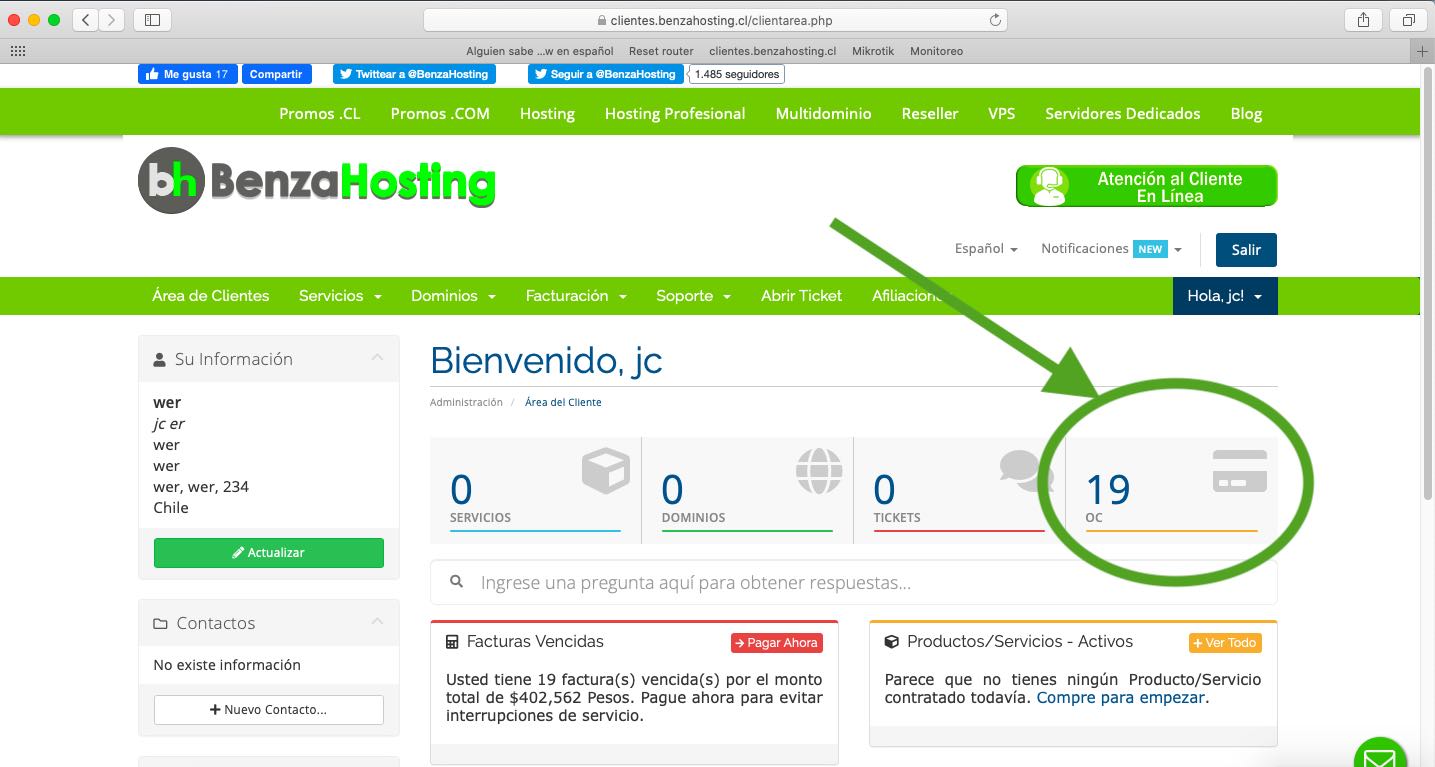Open Monitoreo bookmark
The width and height of the screenshot is (1435, 767).
(x=936, y=51)
